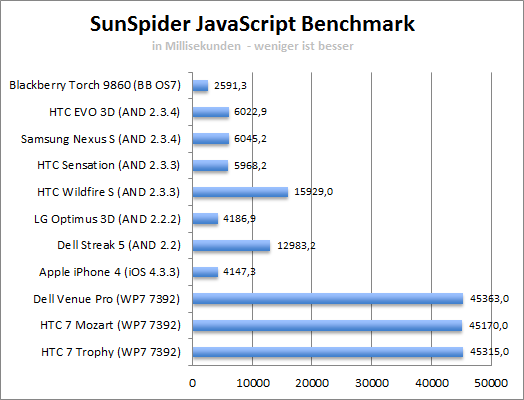The image size is (524, 400).
Task: Click the Samsung Nexus S bar
Action: pyautogui.click(x=211, y=139)
